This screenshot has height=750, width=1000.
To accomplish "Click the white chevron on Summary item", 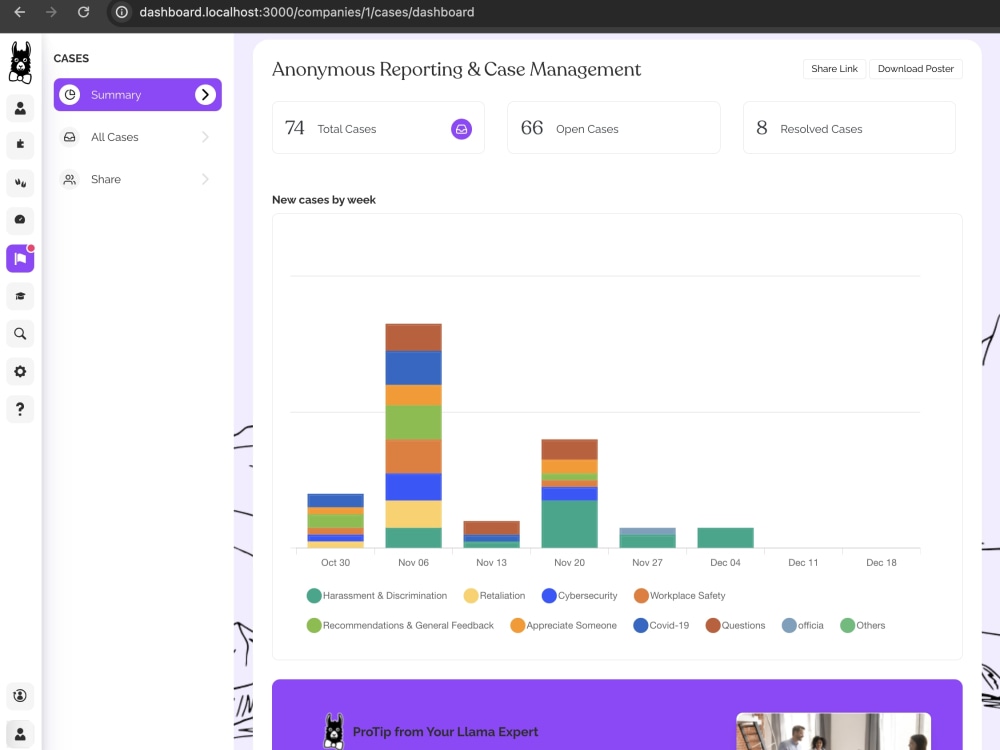I will pyautogui.click(x=205, y=94).
